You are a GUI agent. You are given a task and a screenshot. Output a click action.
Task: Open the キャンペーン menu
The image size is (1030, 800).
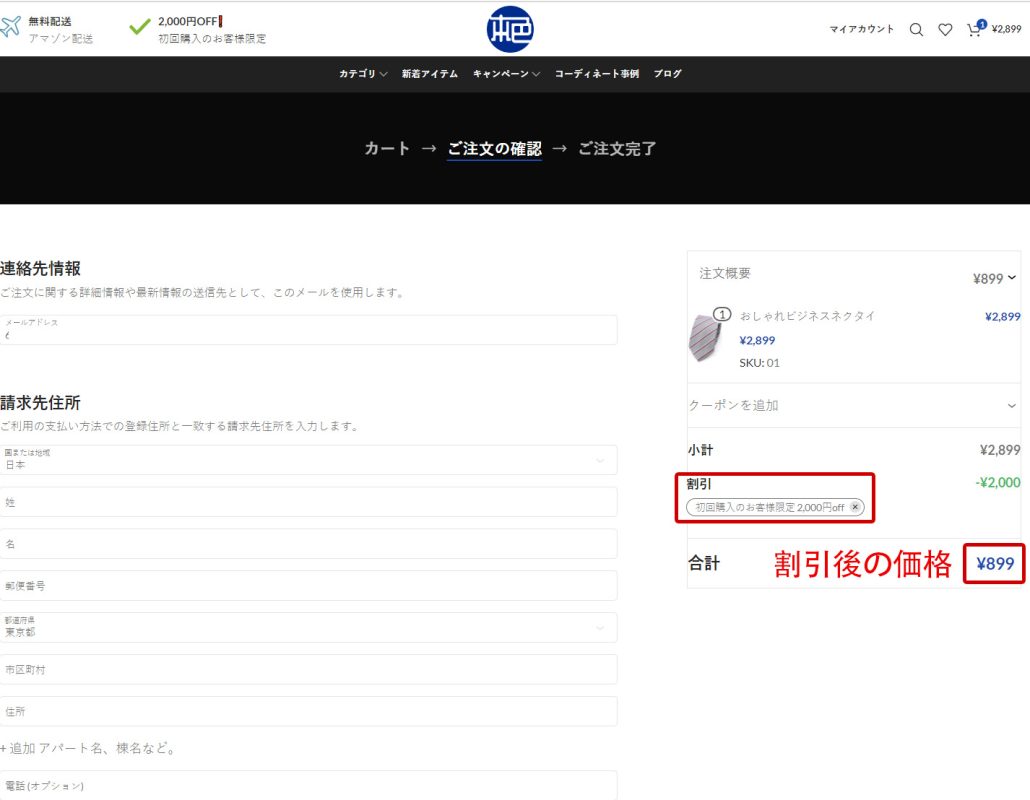(x=506, y=74)
